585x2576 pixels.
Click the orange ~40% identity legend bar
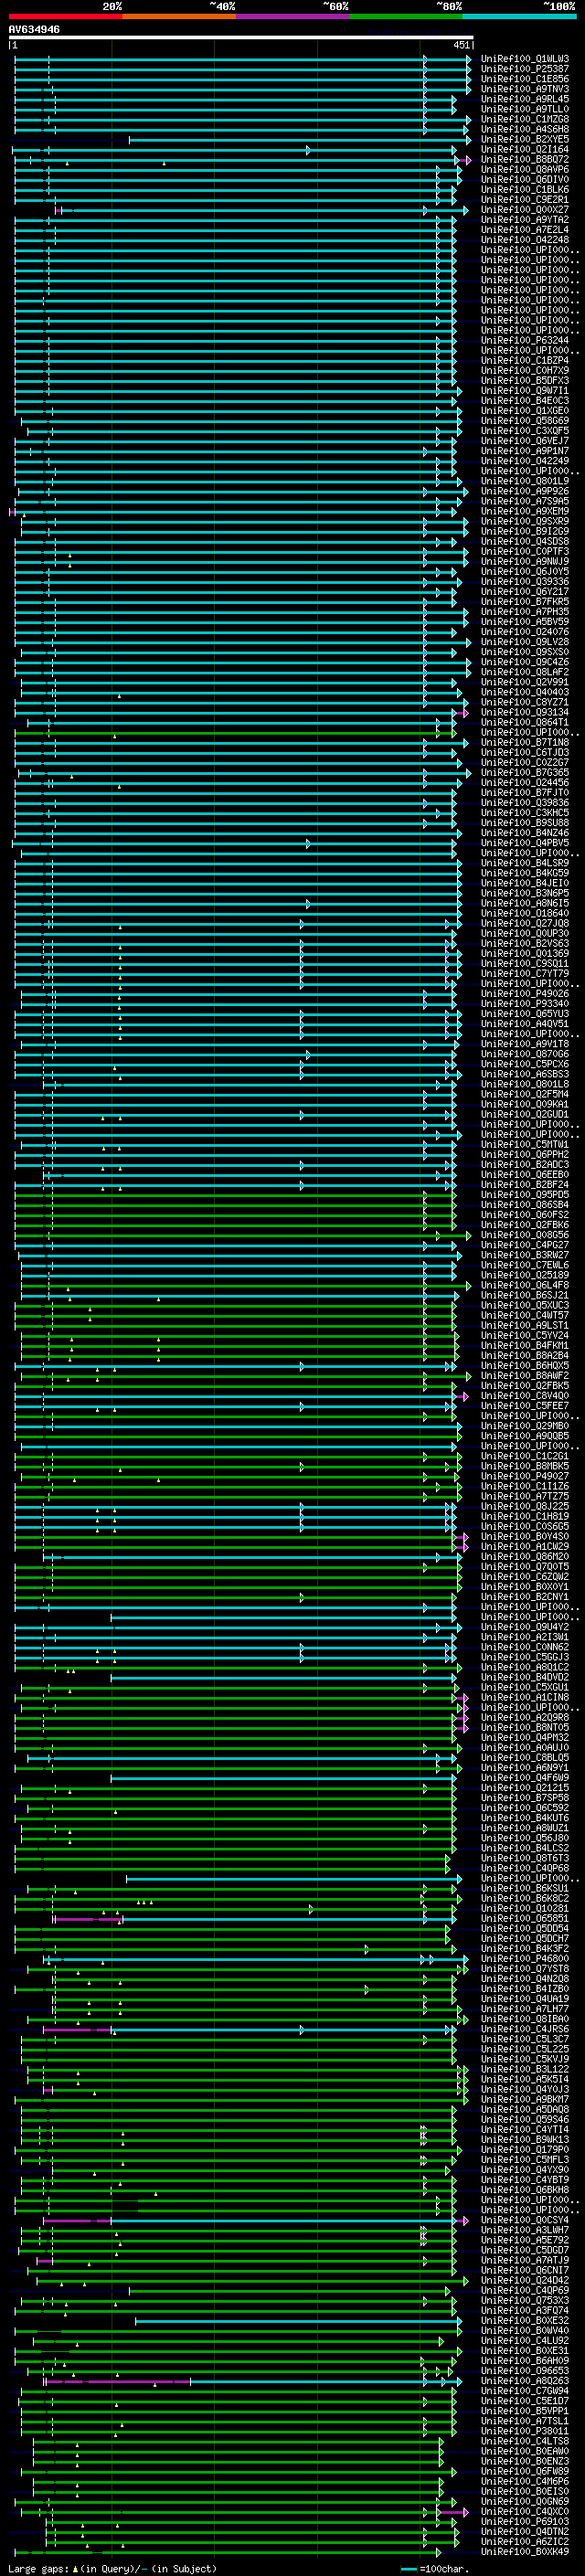pyautogui.click(x=179, y=16)
